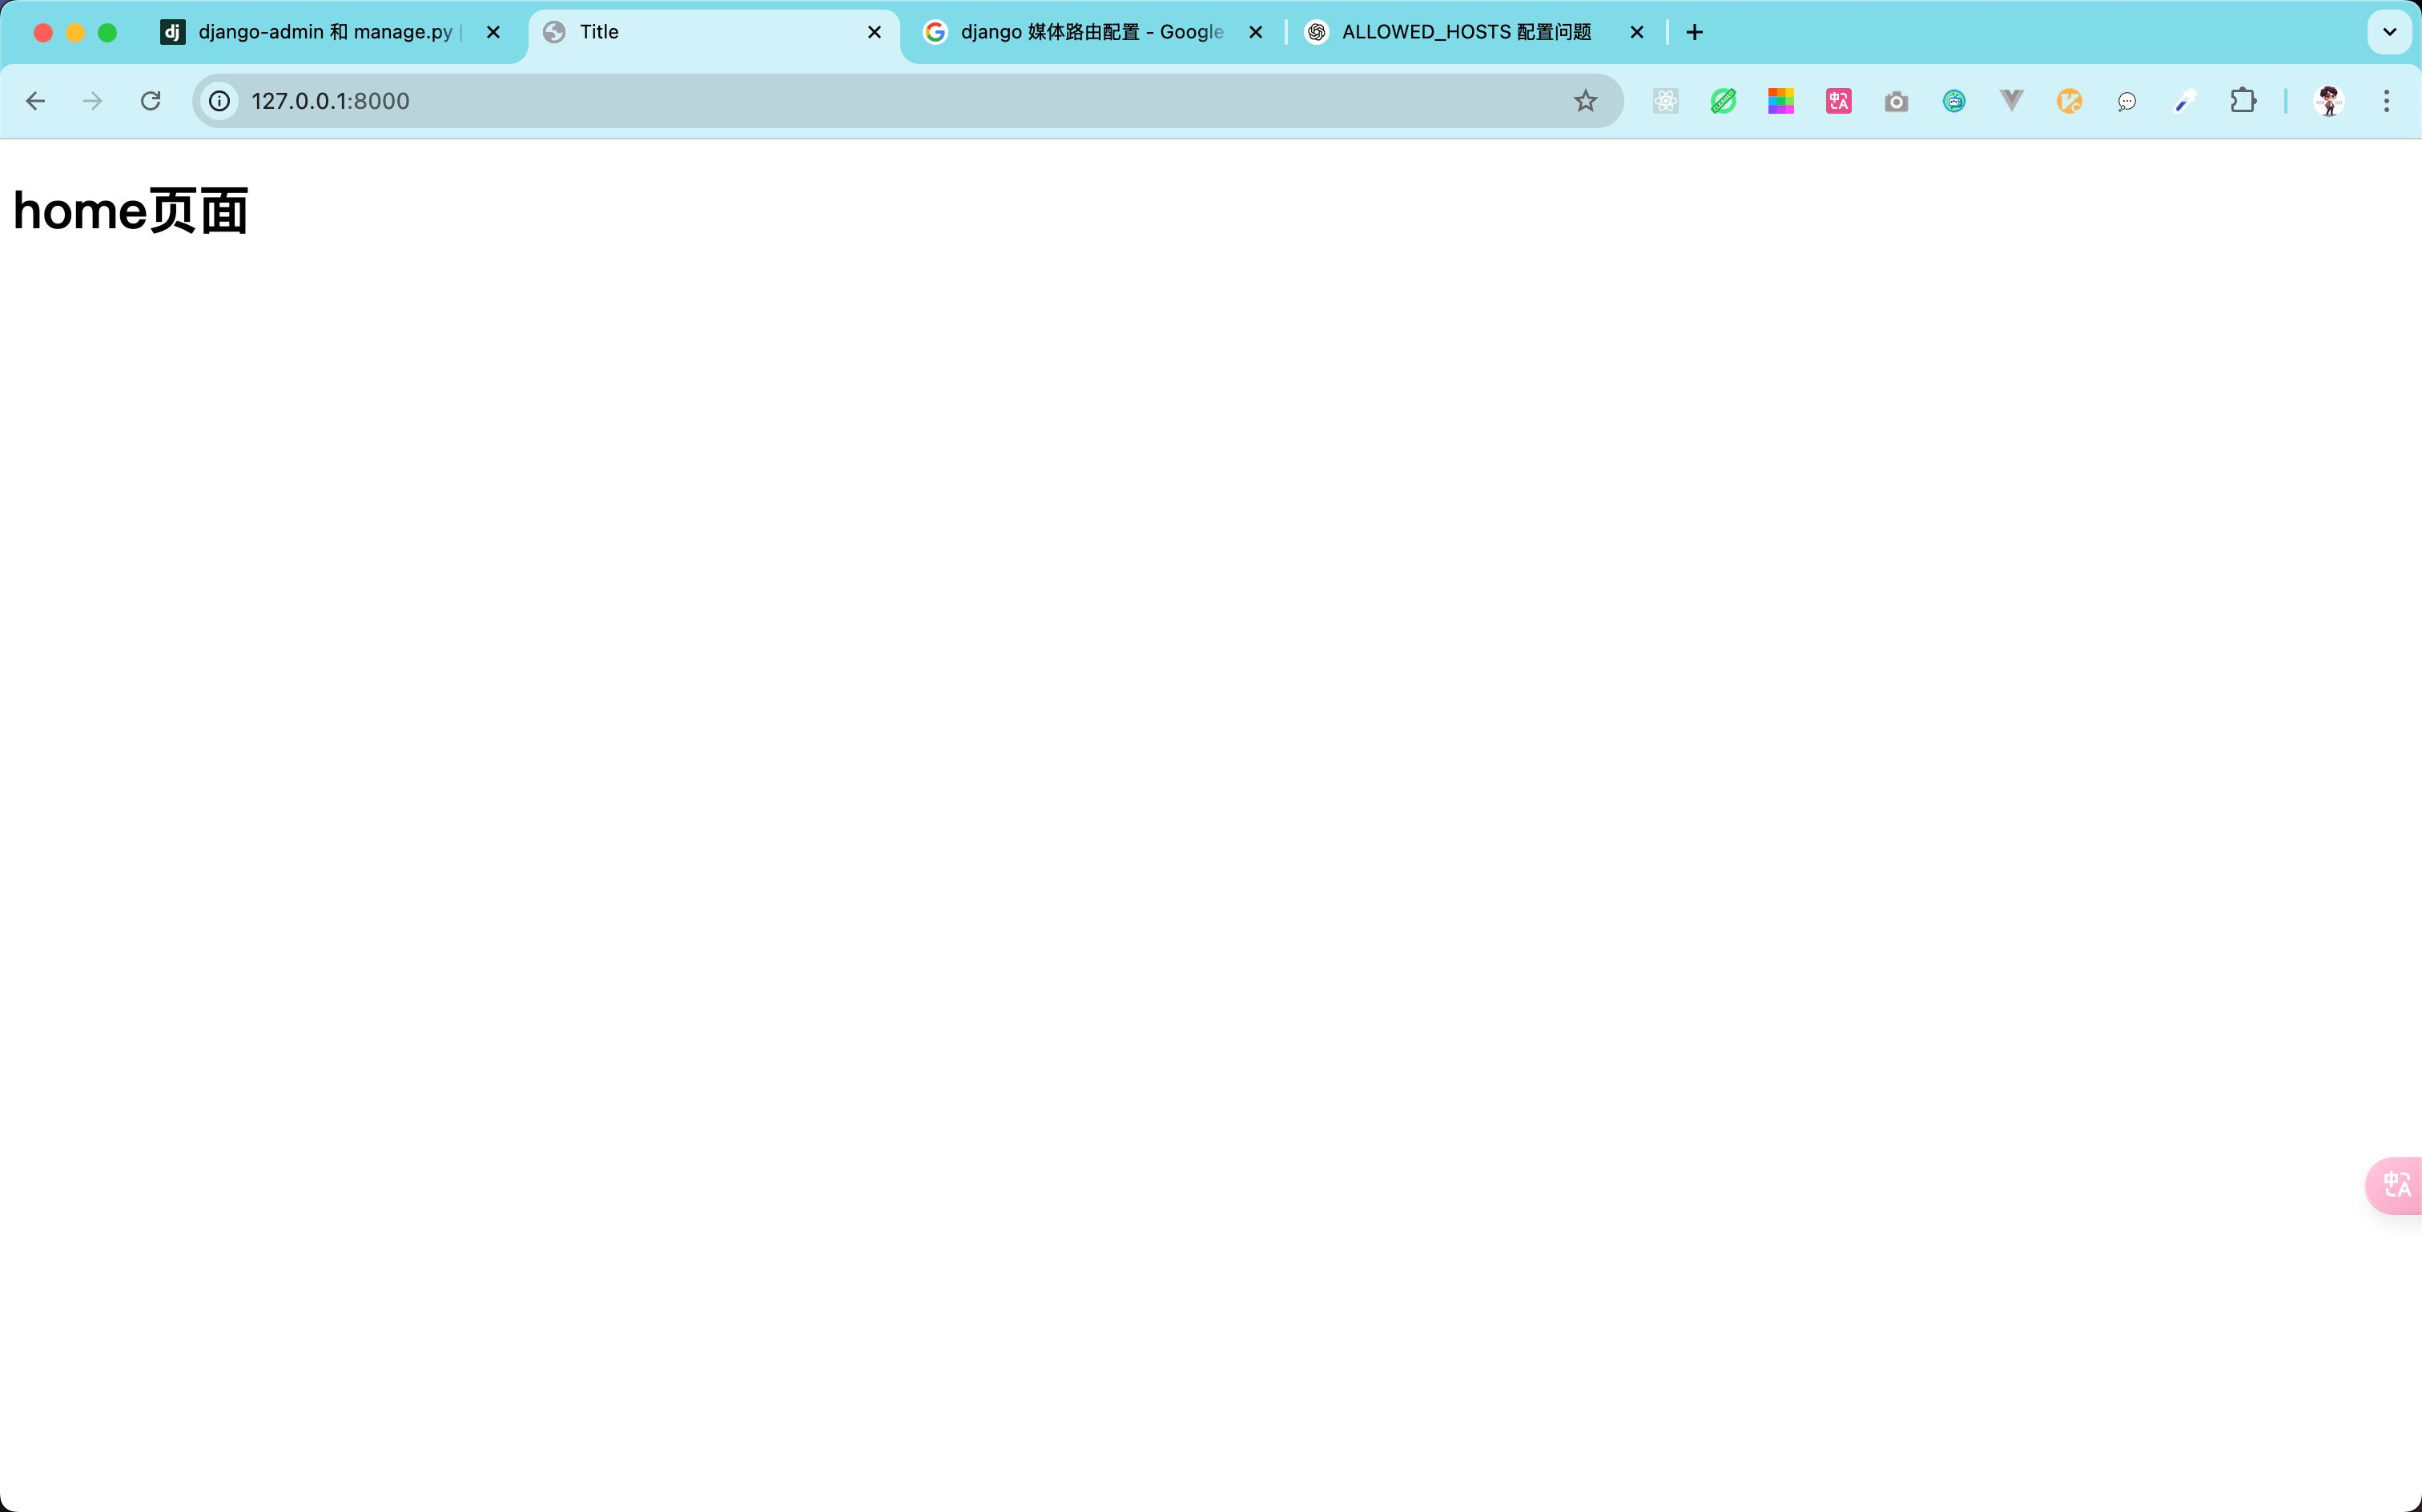This screenshot has height=1512, width=2422.
Task: Go back to the previous page
Action: click(36, 101)
